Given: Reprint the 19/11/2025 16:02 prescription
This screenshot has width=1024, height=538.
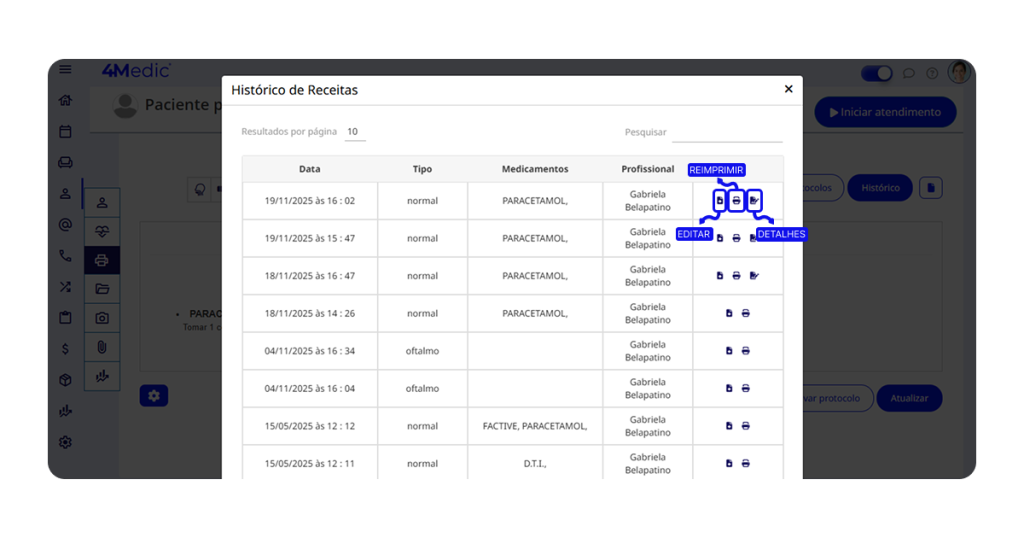Looking at the screenshot, I should pos(737,201).
